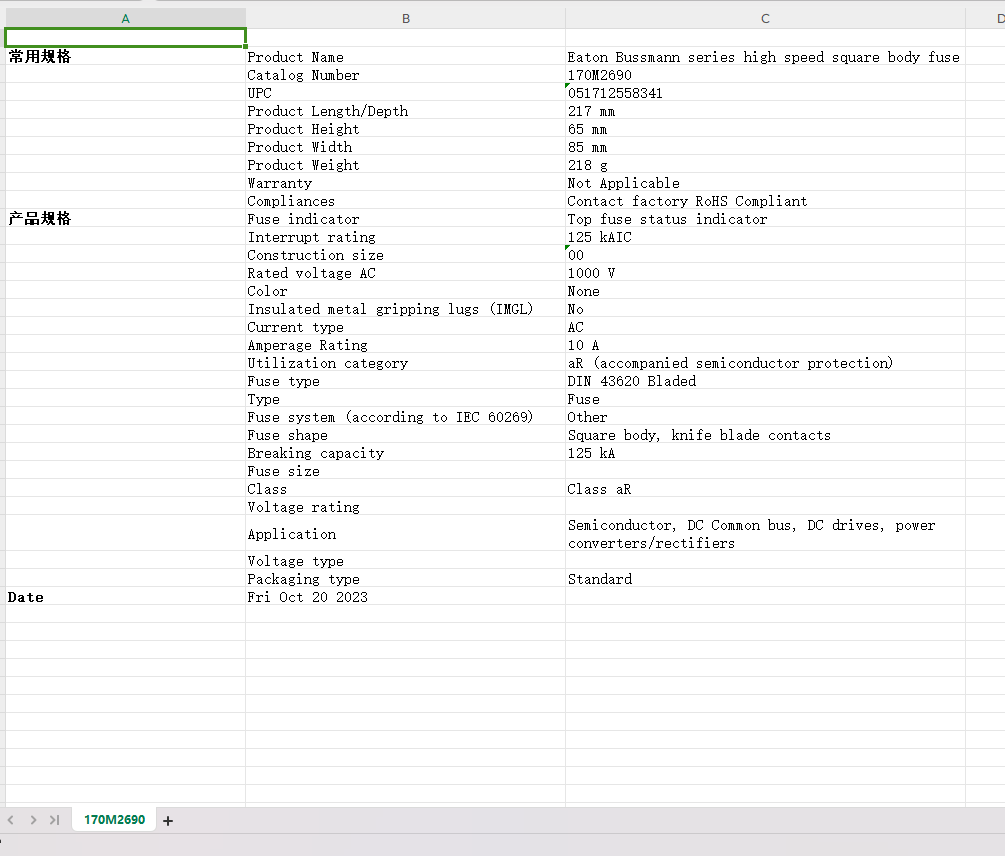
Task: Select the 1000 V value
Action: 765,273
